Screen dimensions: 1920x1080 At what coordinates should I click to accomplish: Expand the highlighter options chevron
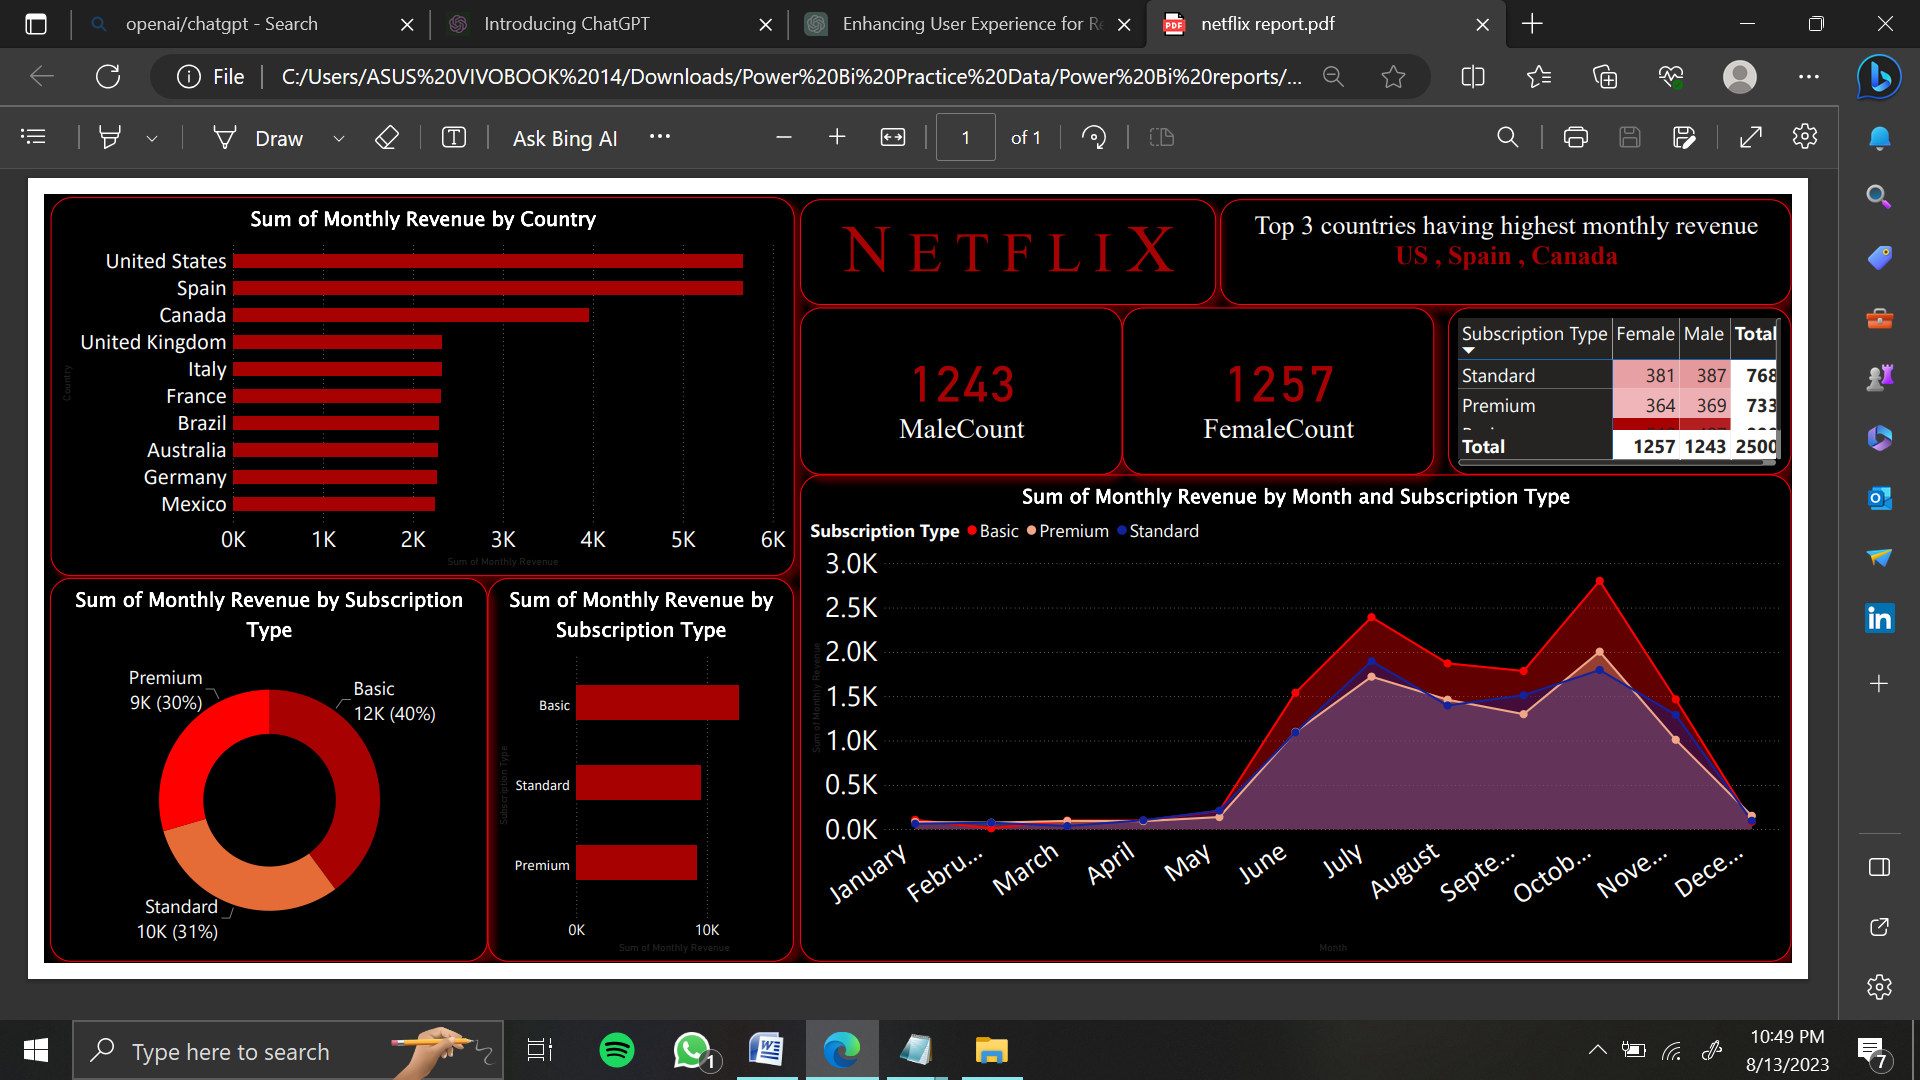coord(152,138)
